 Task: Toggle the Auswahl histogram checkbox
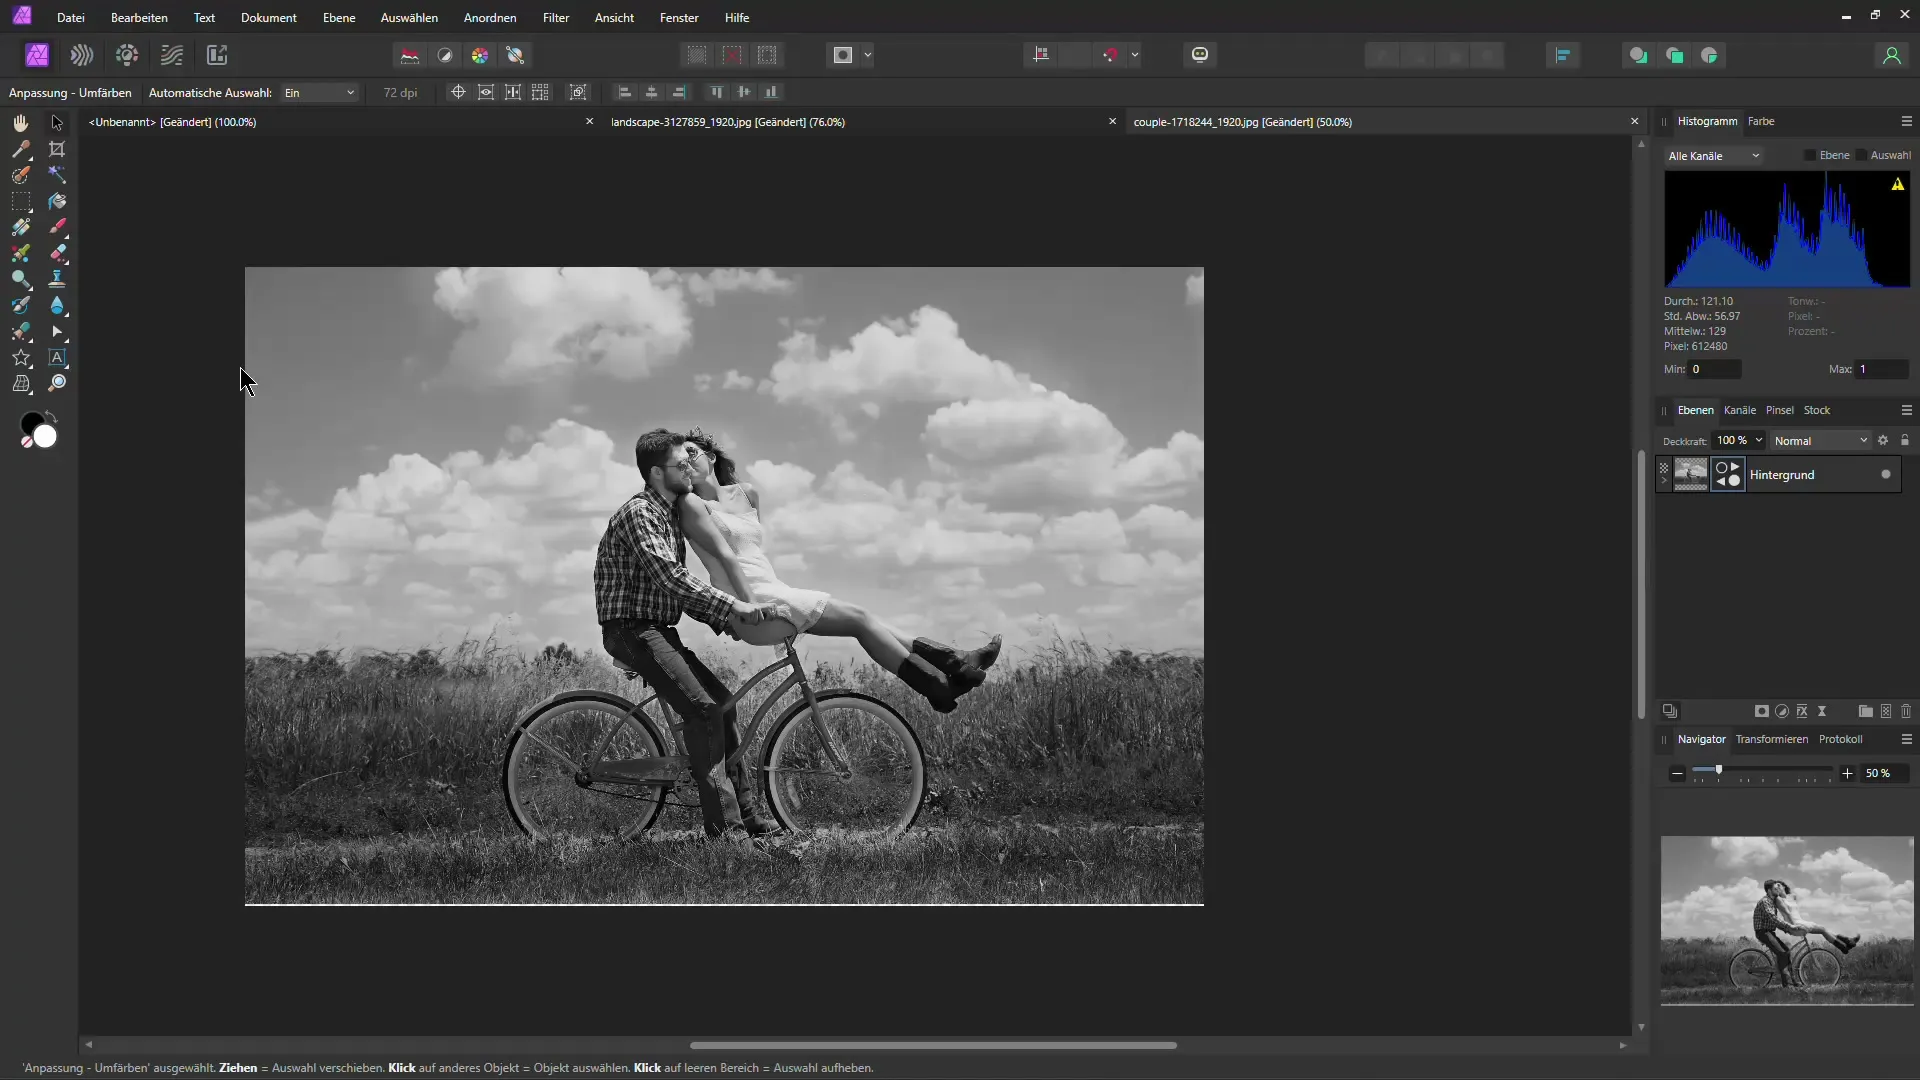point(1861,155)
